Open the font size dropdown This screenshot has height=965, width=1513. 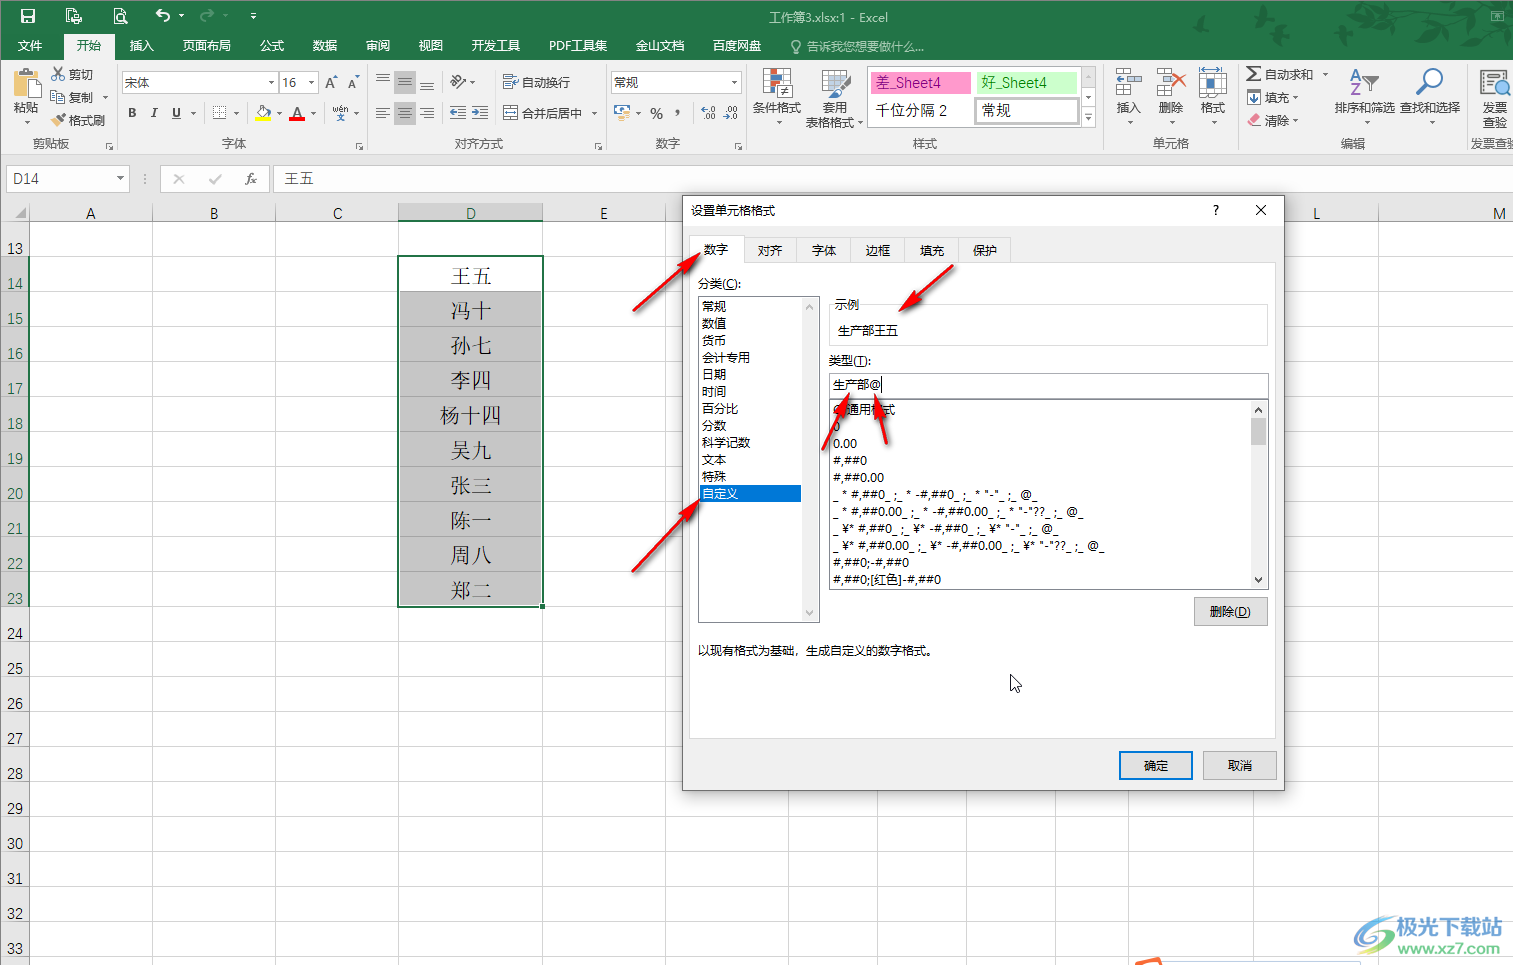pyautogui.click(x=312, y=82)
